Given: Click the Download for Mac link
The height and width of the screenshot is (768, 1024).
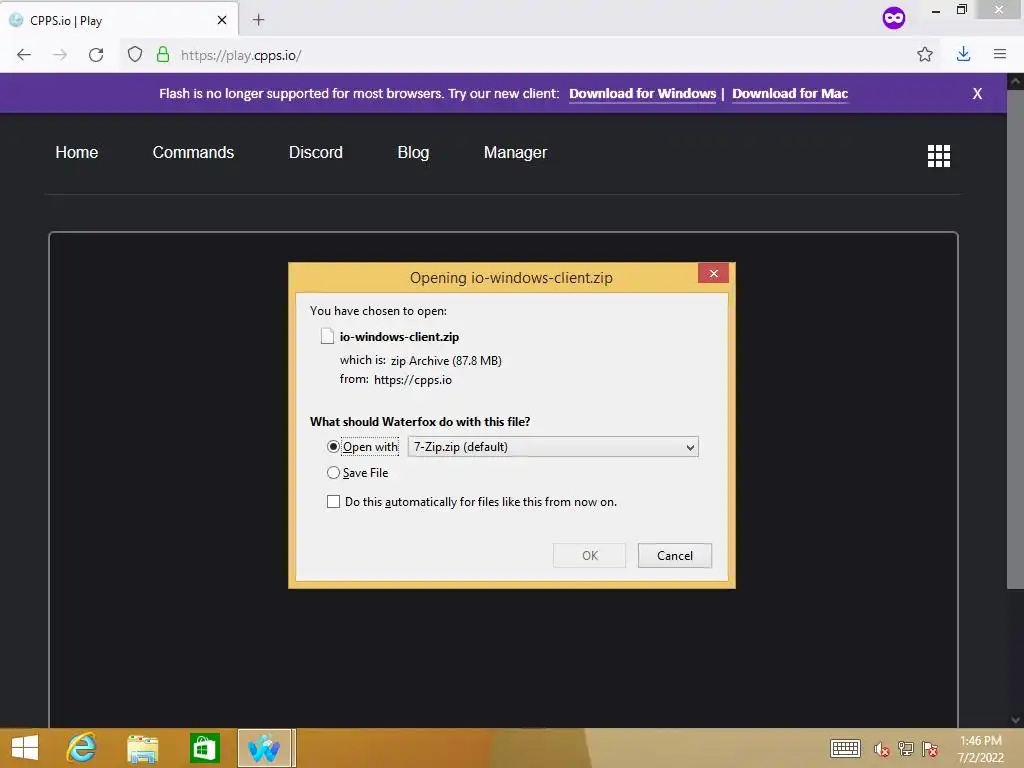Looking at the screenshot, I should [790, 93].
